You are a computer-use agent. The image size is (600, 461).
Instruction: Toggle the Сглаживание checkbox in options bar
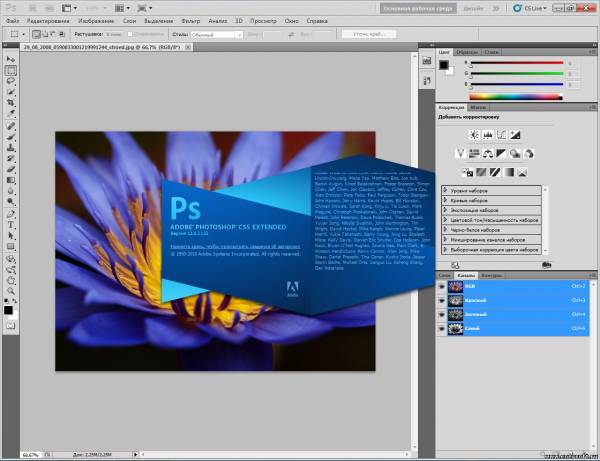tap(130, 34)
